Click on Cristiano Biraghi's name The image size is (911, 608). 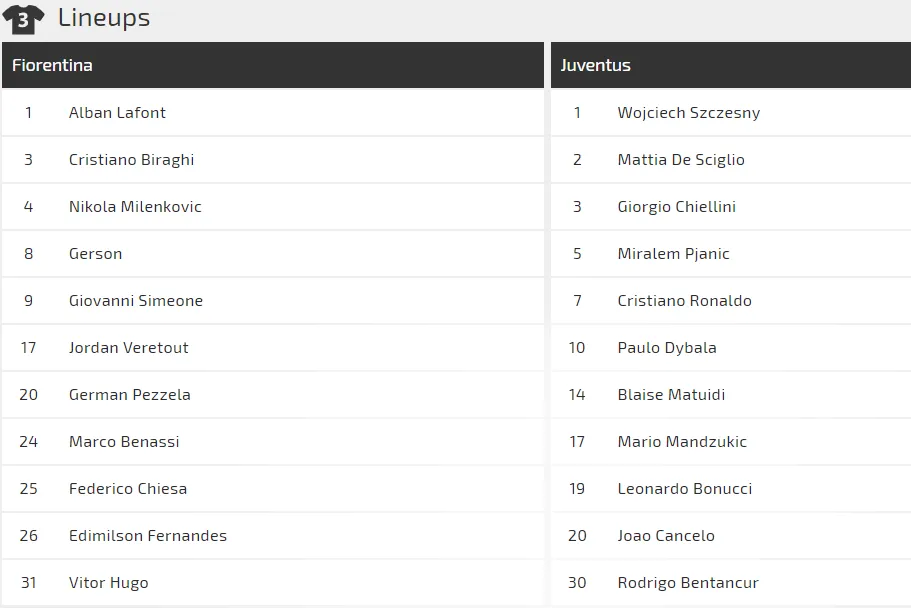[x=131, y=160]
